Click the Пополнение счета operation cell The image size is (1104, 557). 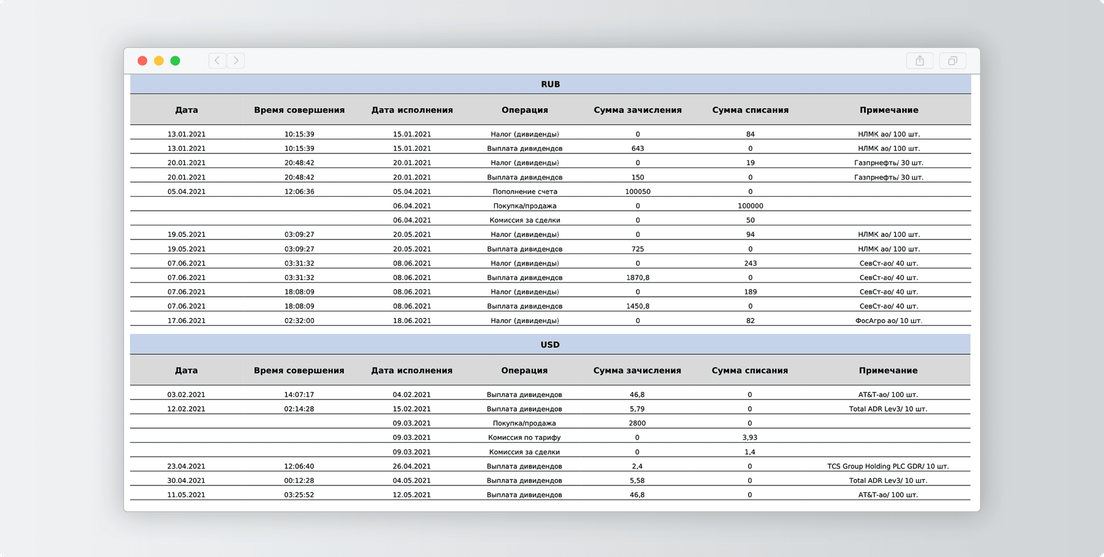tap(525, 192)
